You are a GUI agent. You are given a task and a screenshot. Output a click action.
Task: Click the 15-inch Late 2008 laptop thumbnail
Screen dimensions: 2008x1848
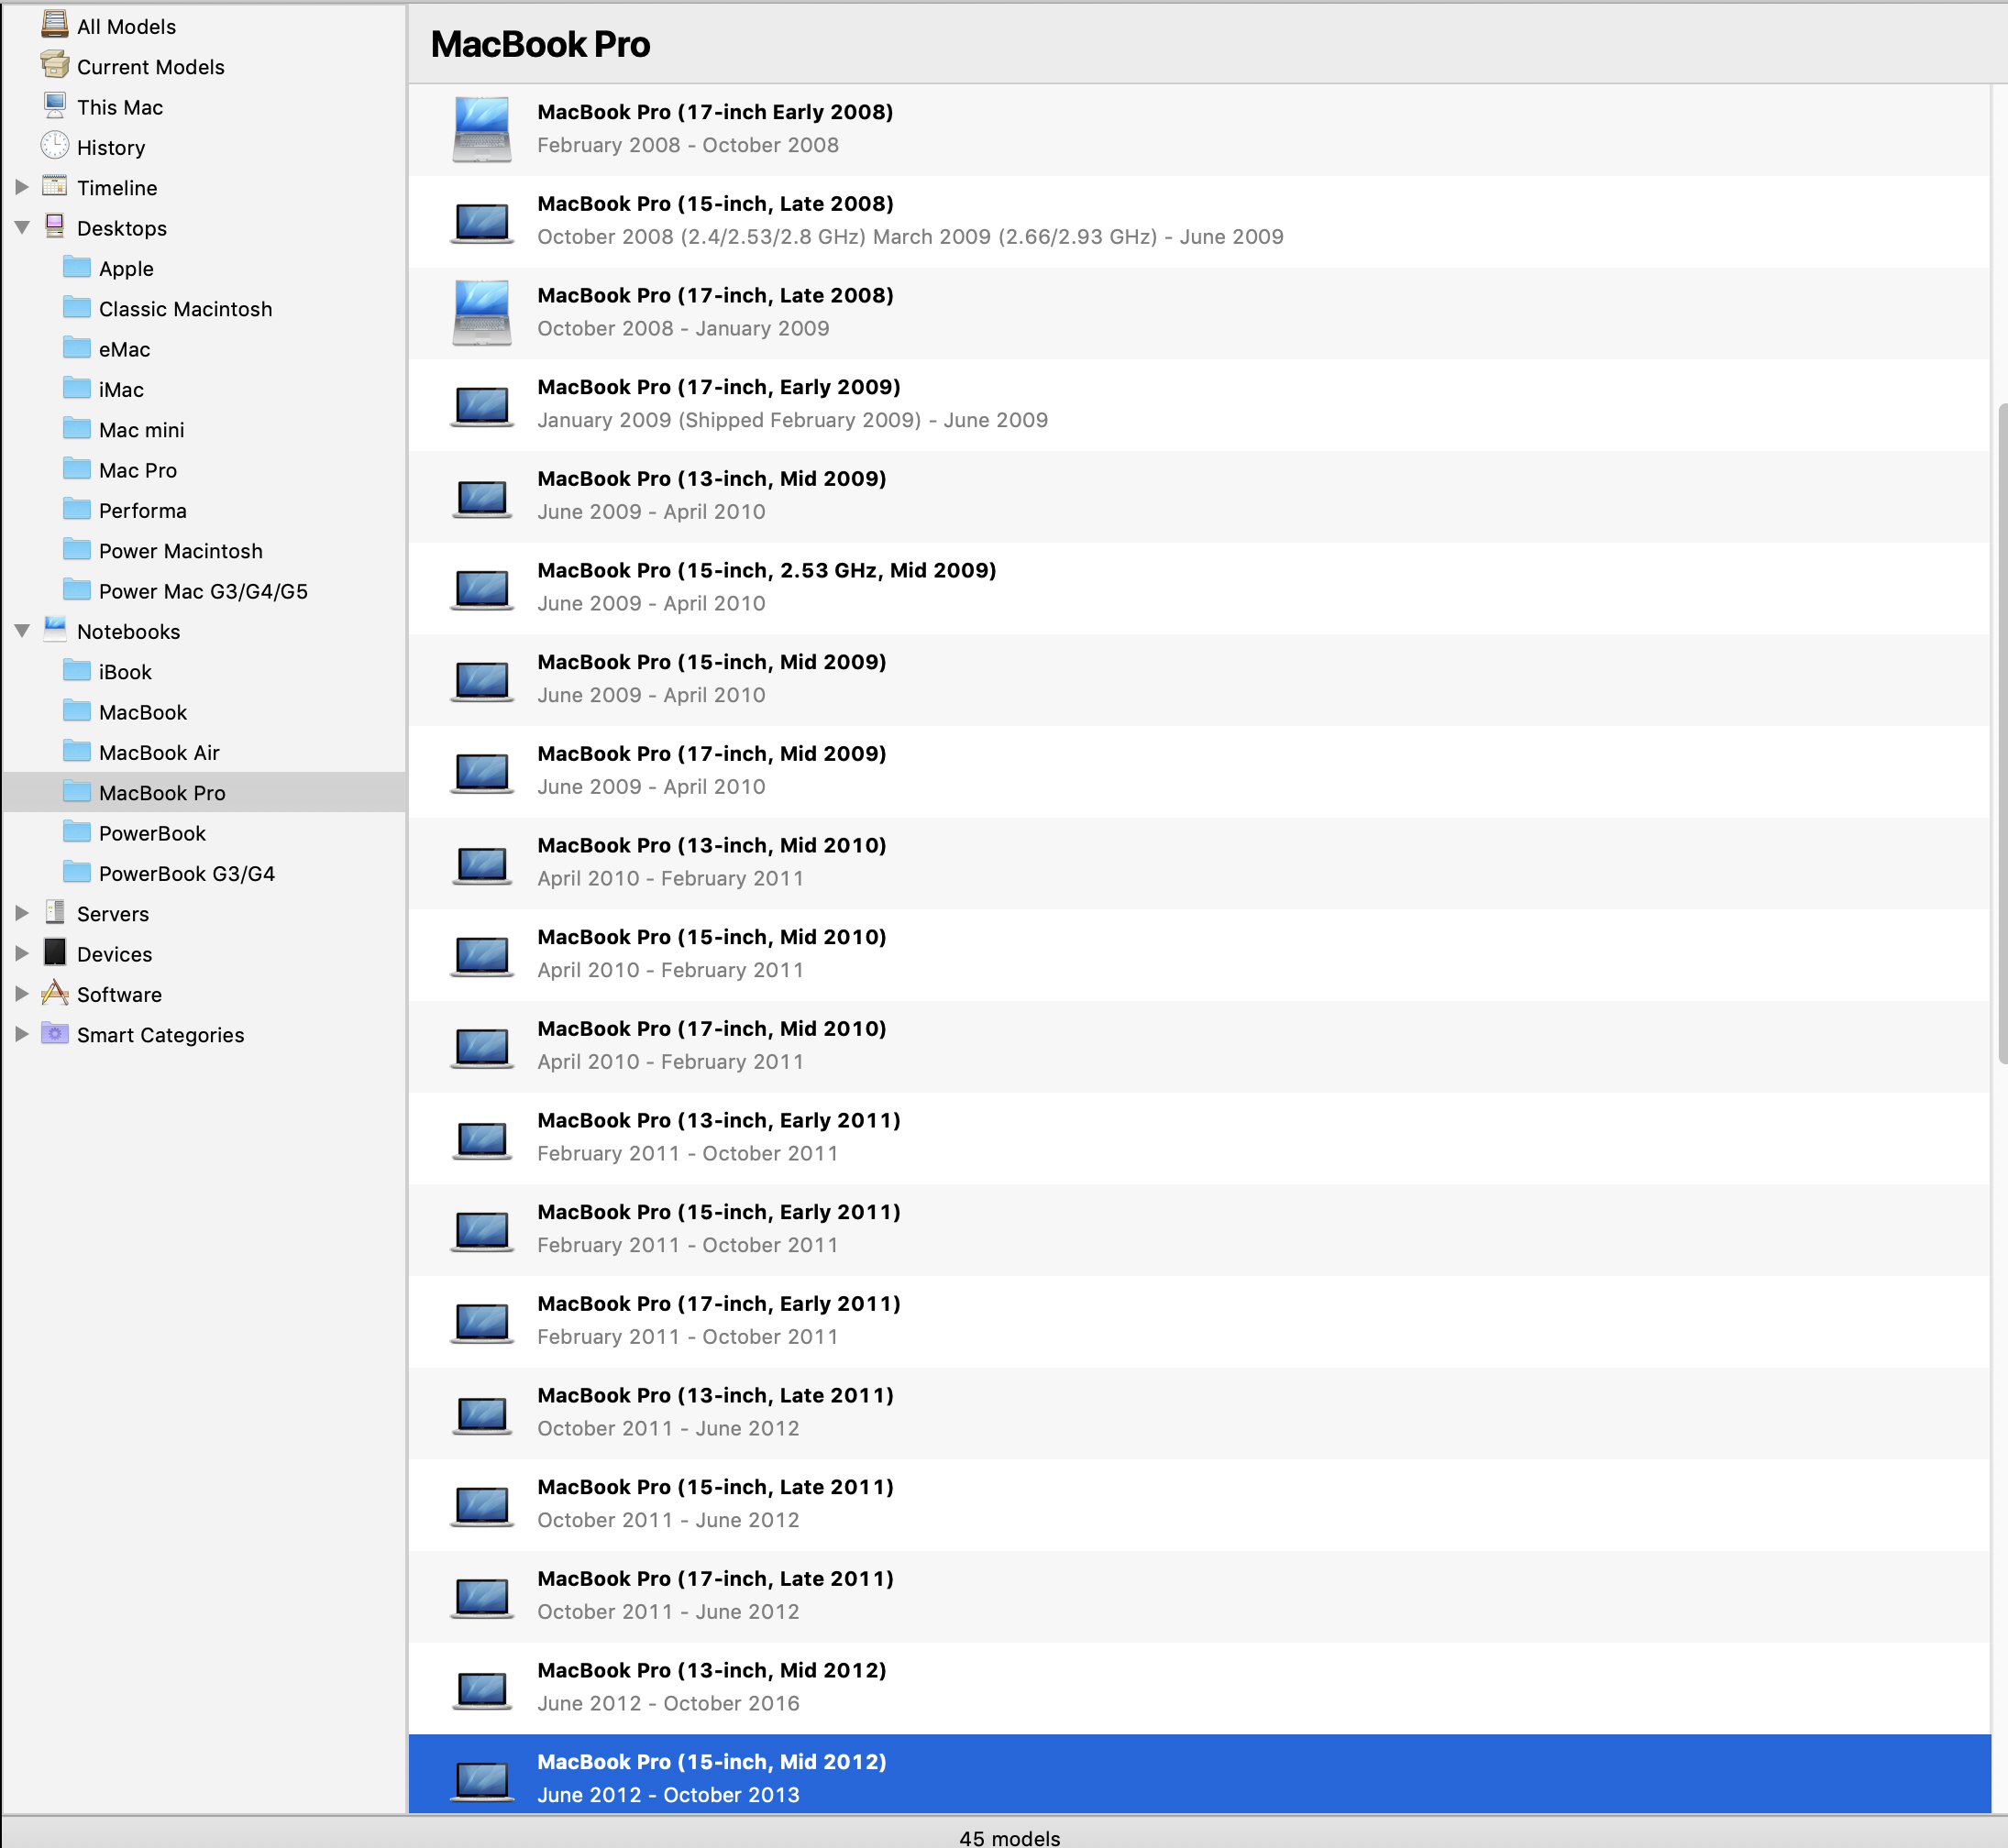(x=482, y=222)
